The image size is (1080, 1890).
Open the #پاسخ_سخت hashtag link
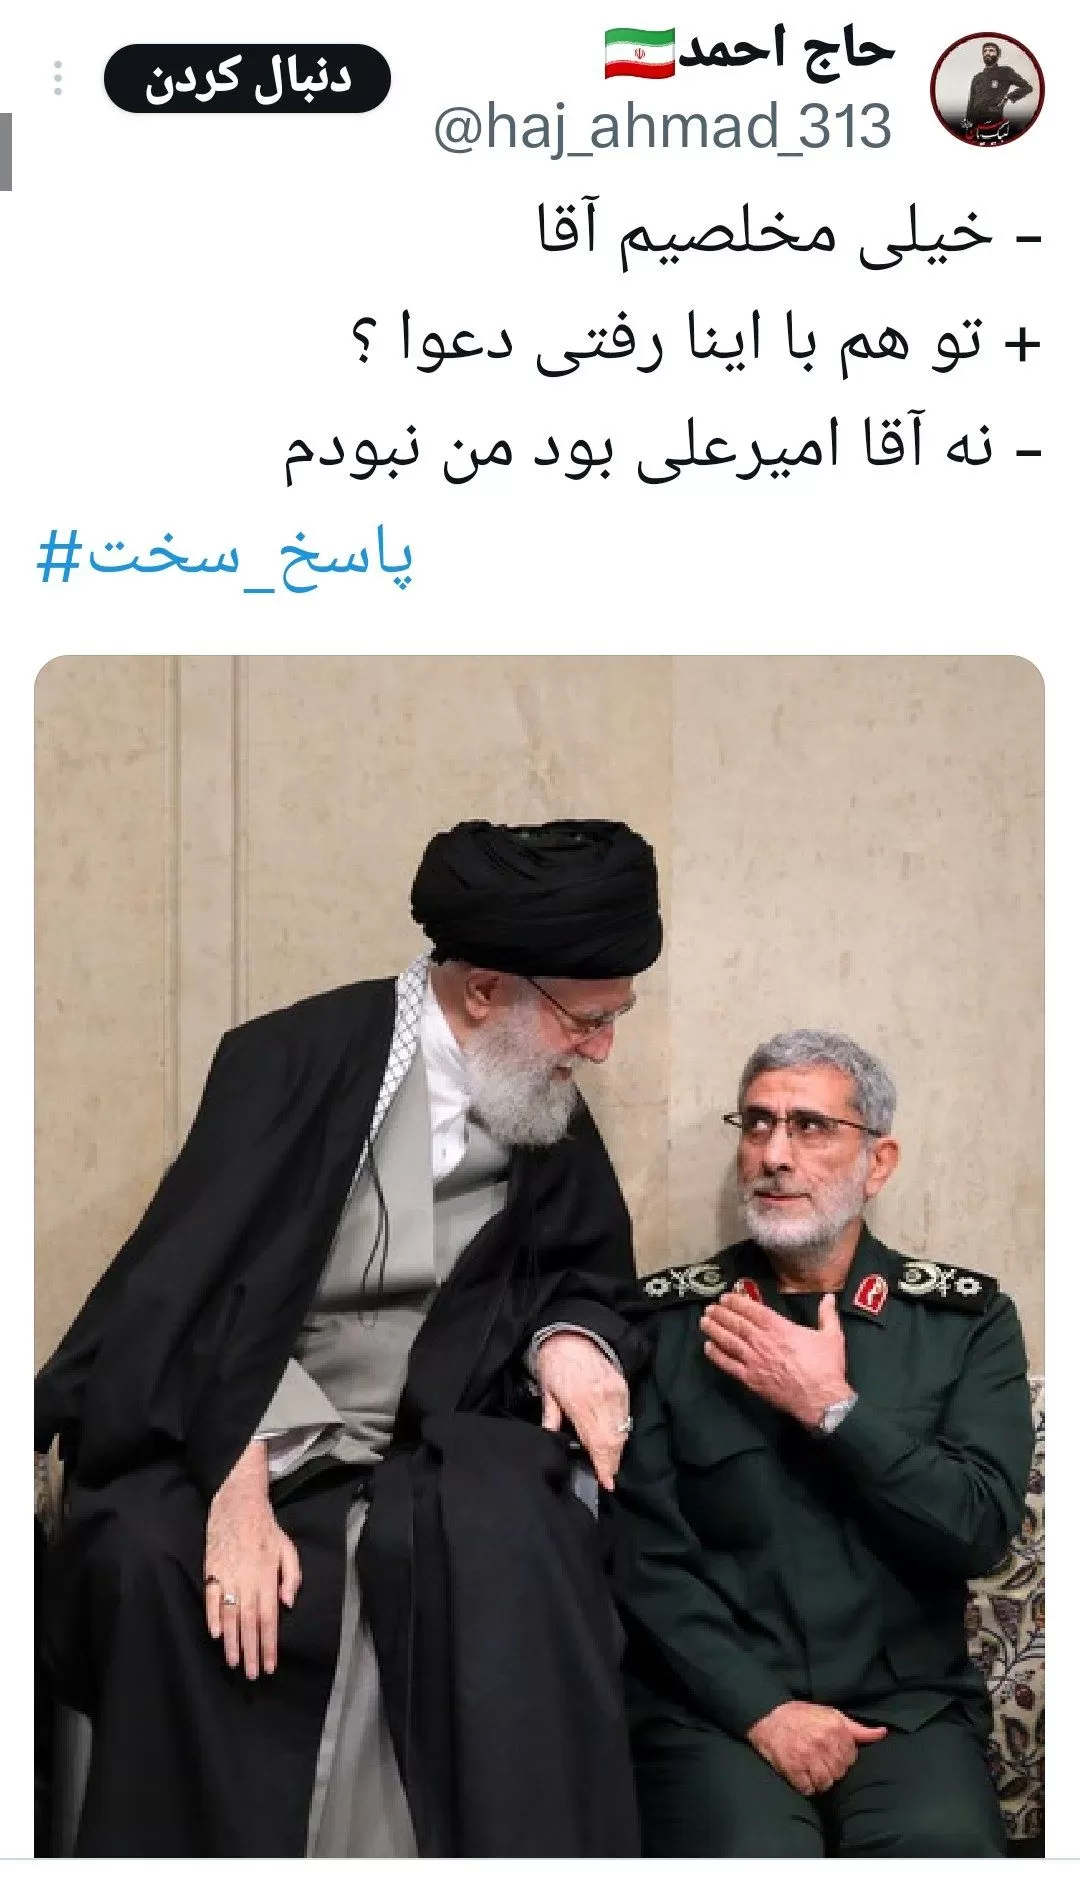225,558
